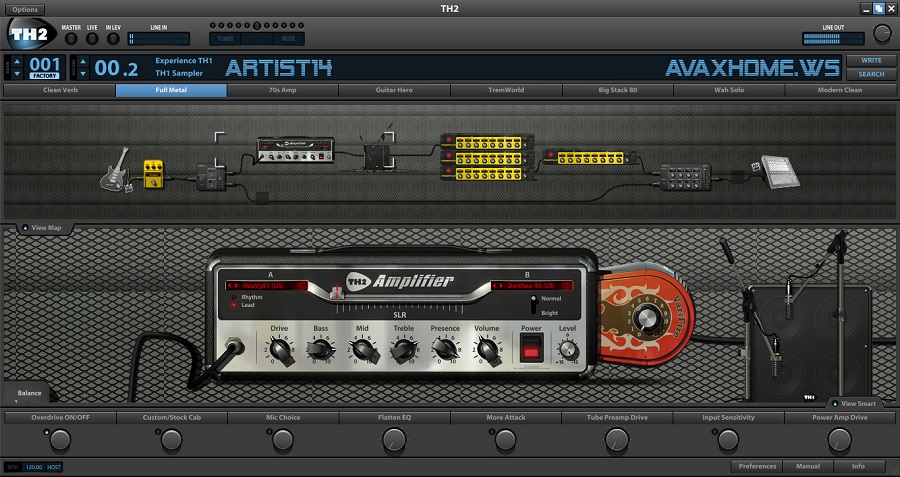Toggle Mic Choice smart control

click(283, 440)
